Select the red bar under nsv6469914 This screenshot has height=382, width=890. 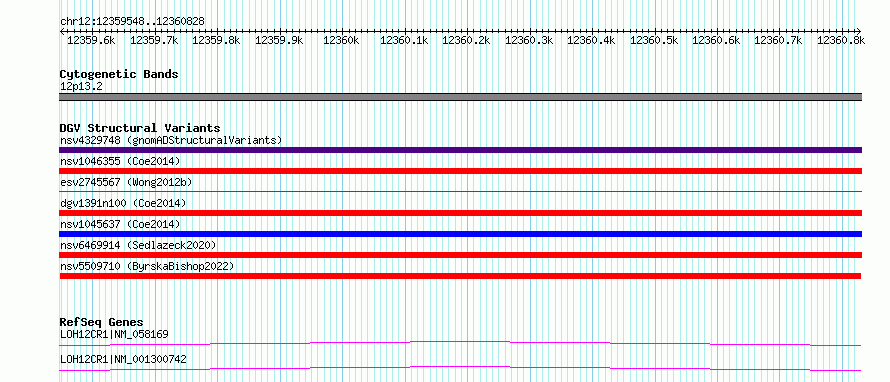[x=460, y=255]
